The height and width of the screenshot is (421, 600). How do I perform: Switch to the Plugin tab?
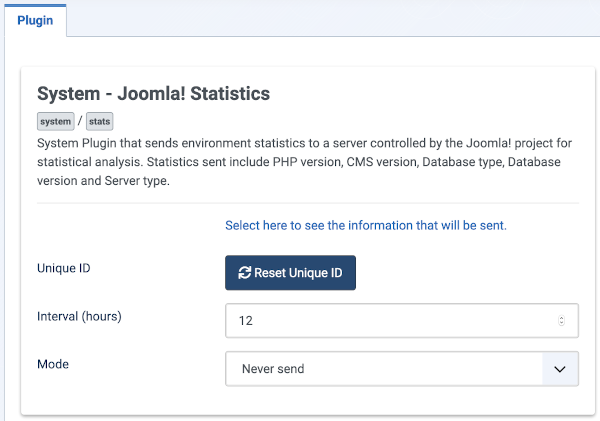tap(35, 20)
